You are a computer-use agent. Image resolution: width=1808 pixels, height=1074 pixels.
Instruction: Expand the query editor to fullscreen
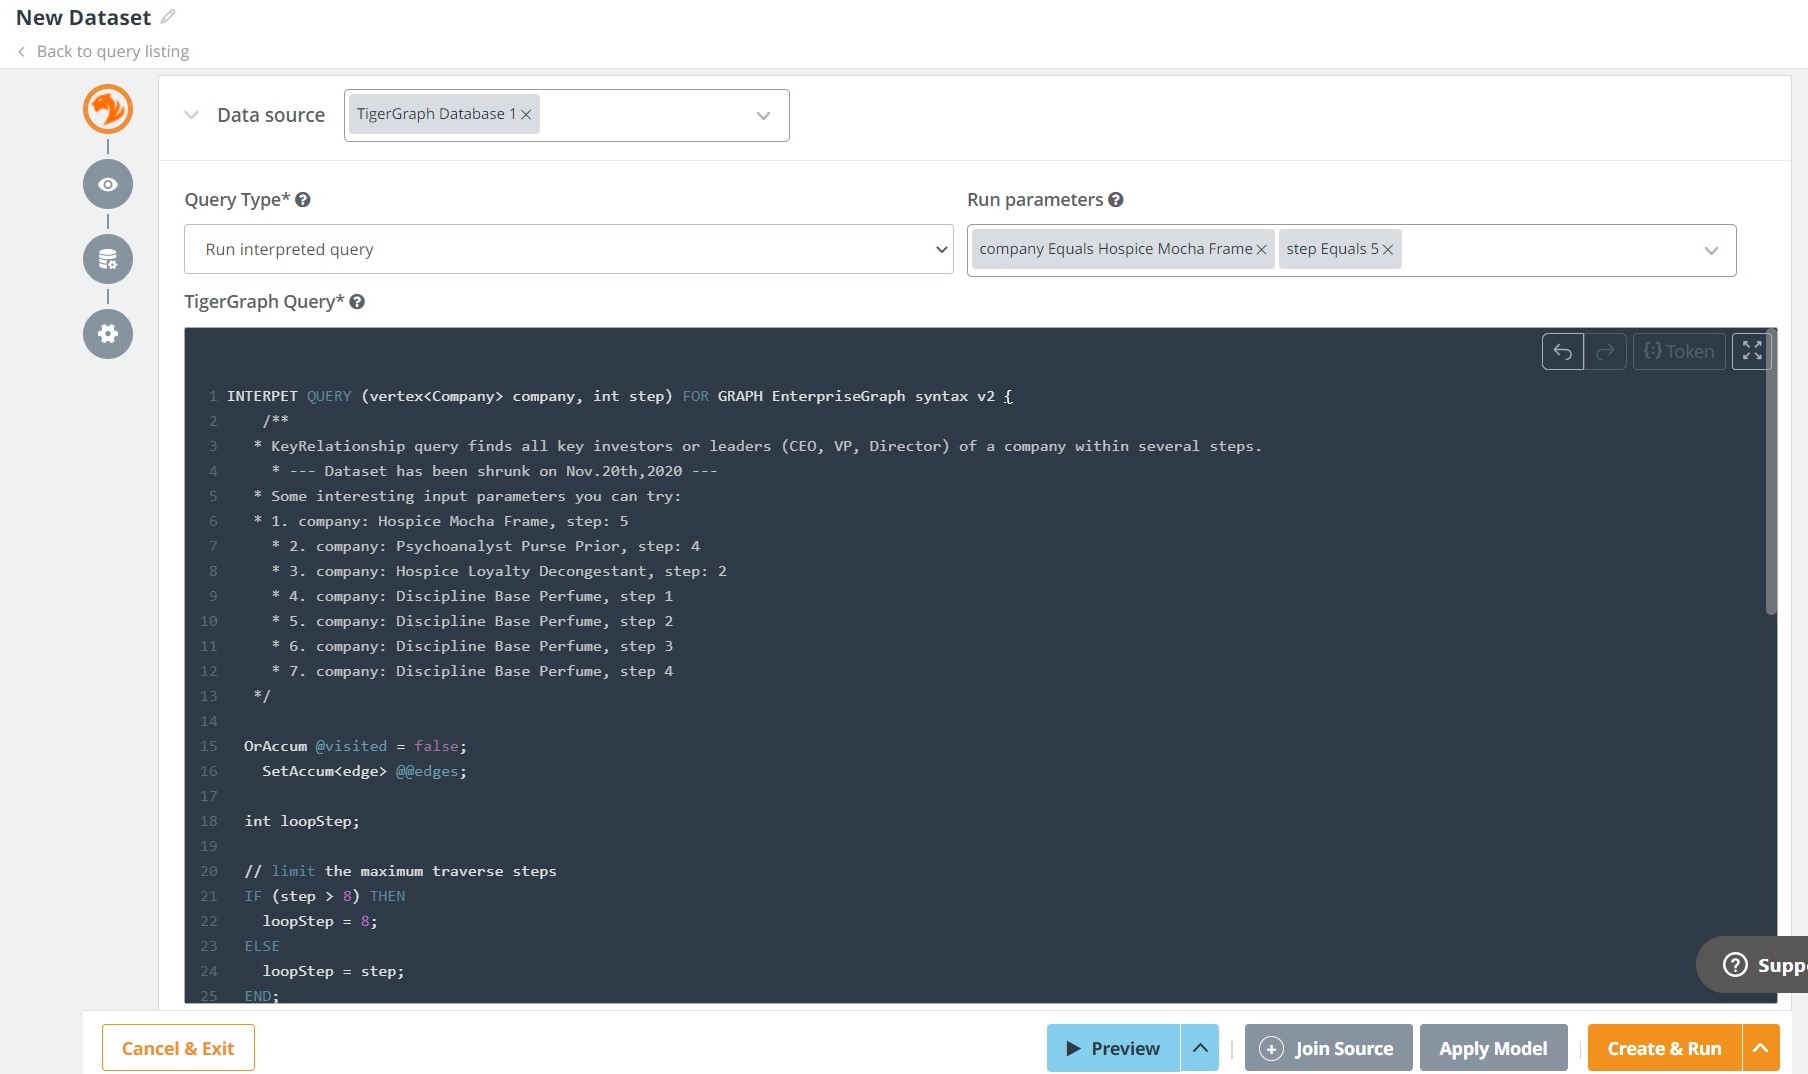(x=1751, y=351)
